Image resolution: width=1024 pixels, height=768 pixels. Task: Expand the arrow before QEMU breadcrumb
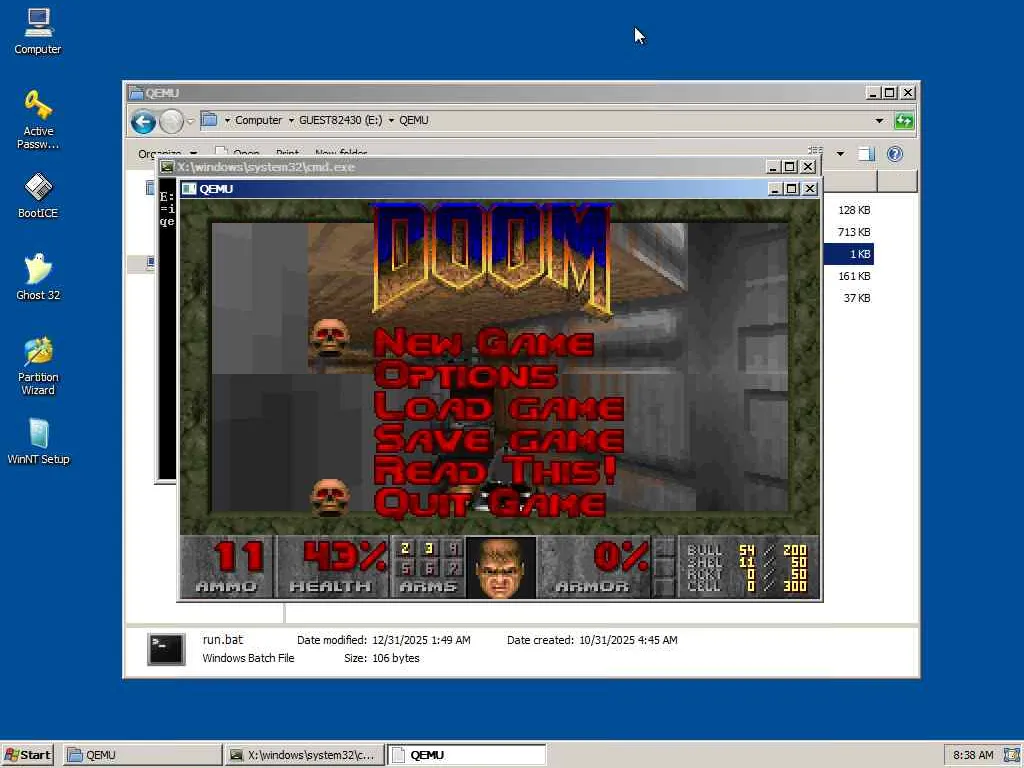click(391, 120)
